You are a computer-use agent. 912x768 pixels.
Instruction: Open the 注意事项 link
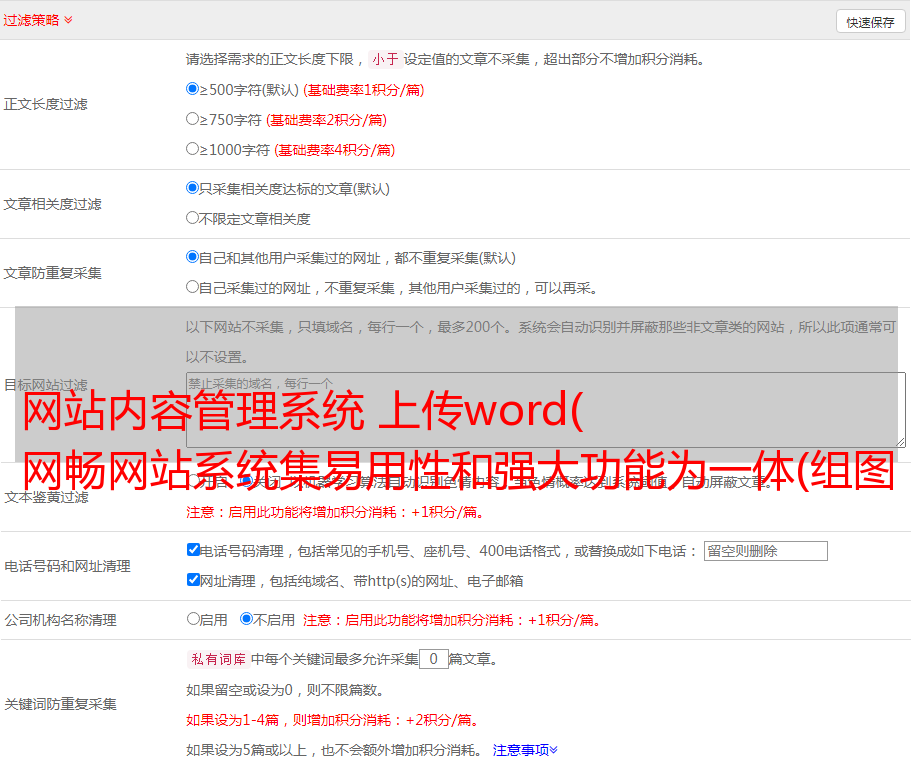pyautogui.click(x=525, y=751)
